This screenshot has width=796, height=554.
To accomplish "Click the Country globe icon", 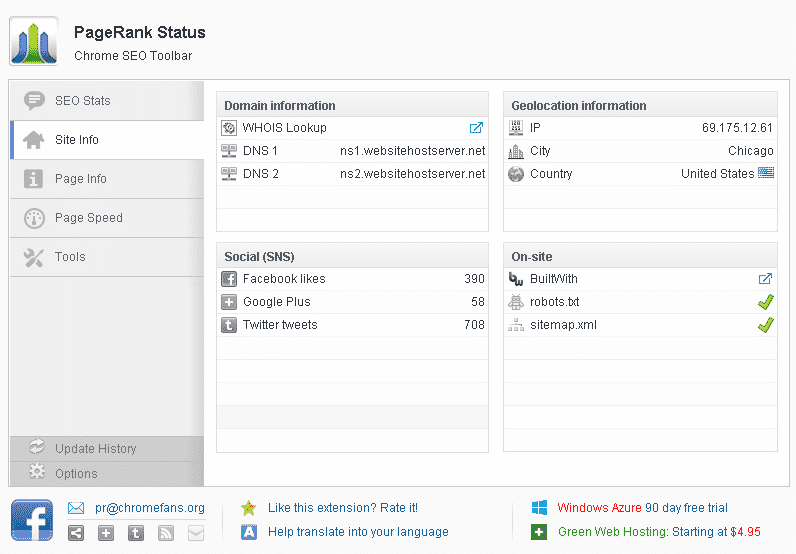I will [x=516, y=174].
